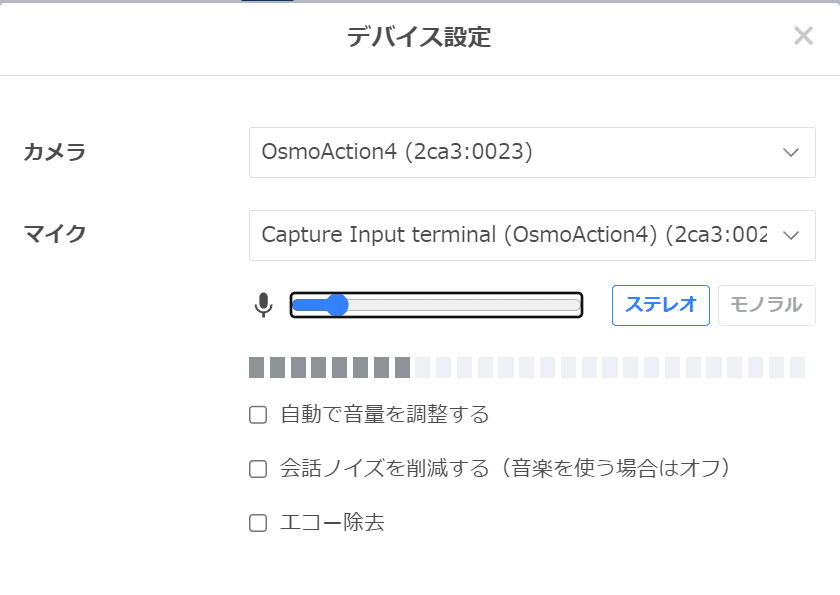This screenshot has height=595, width=840.
Task: Check the エコー除去 checkbox
Action: [x=258, y=523]
